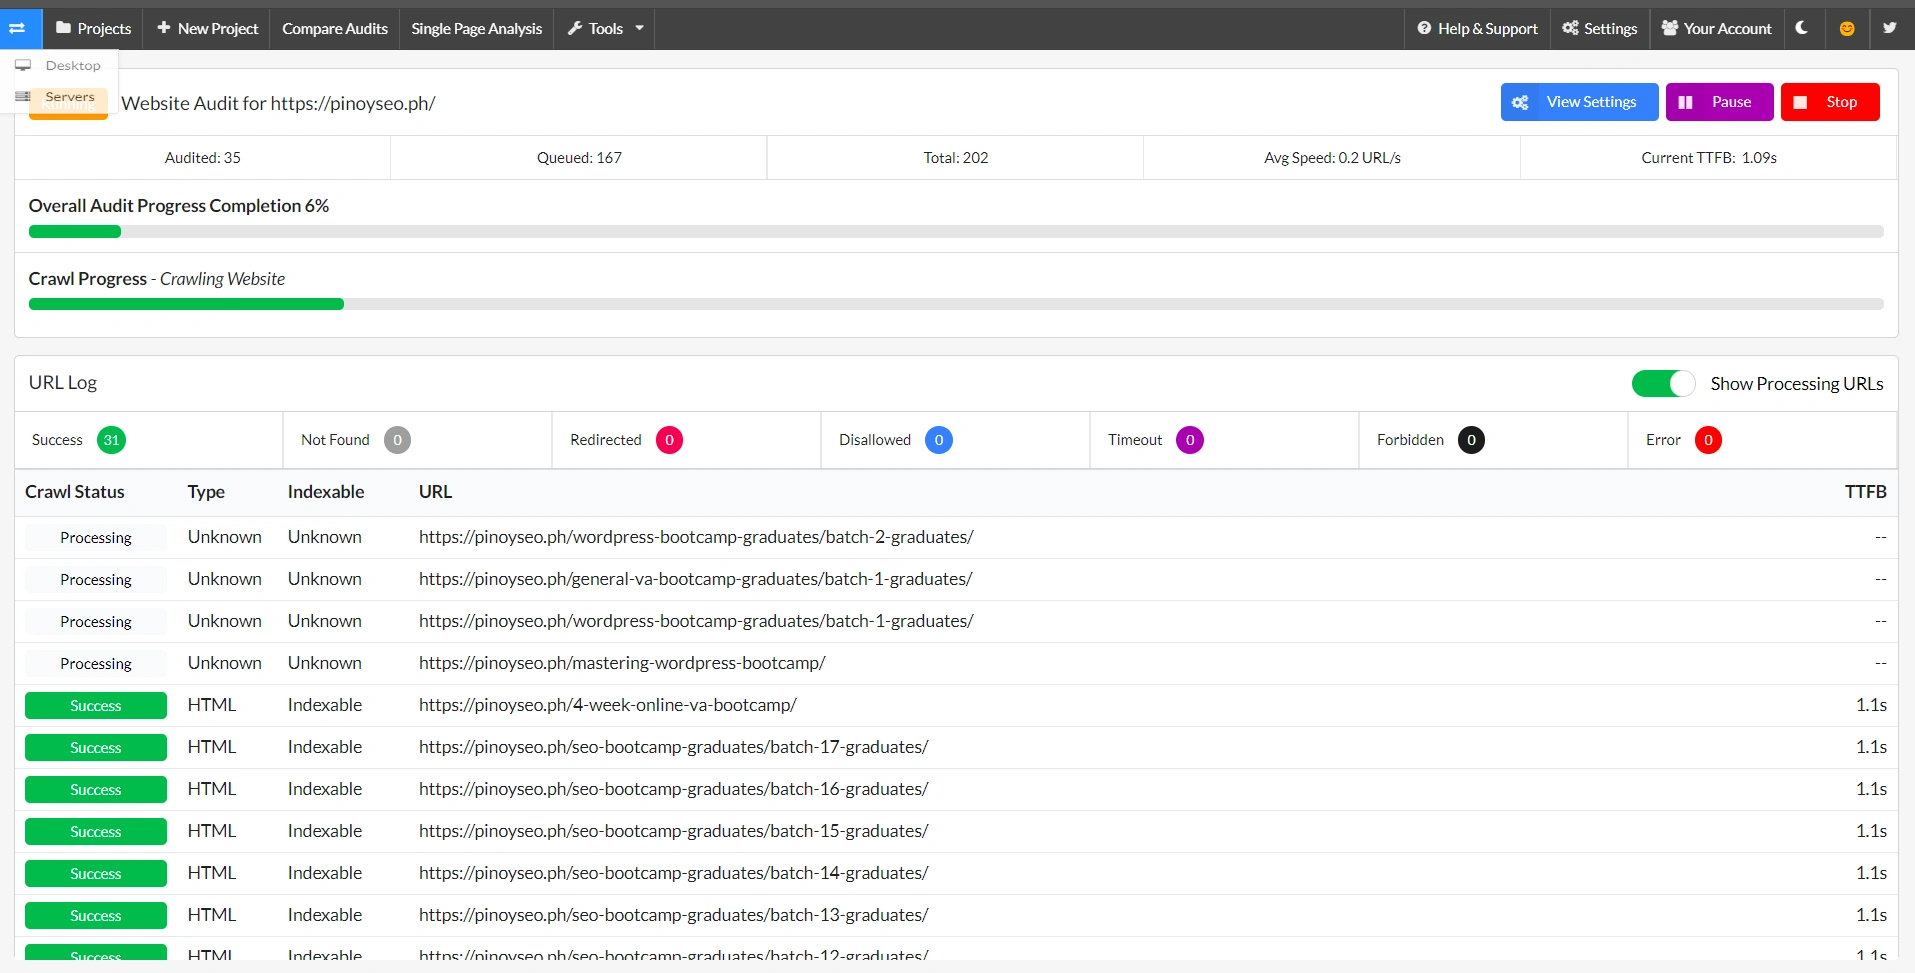
Task: Stop the running website audit
Action: (1831, 101)
